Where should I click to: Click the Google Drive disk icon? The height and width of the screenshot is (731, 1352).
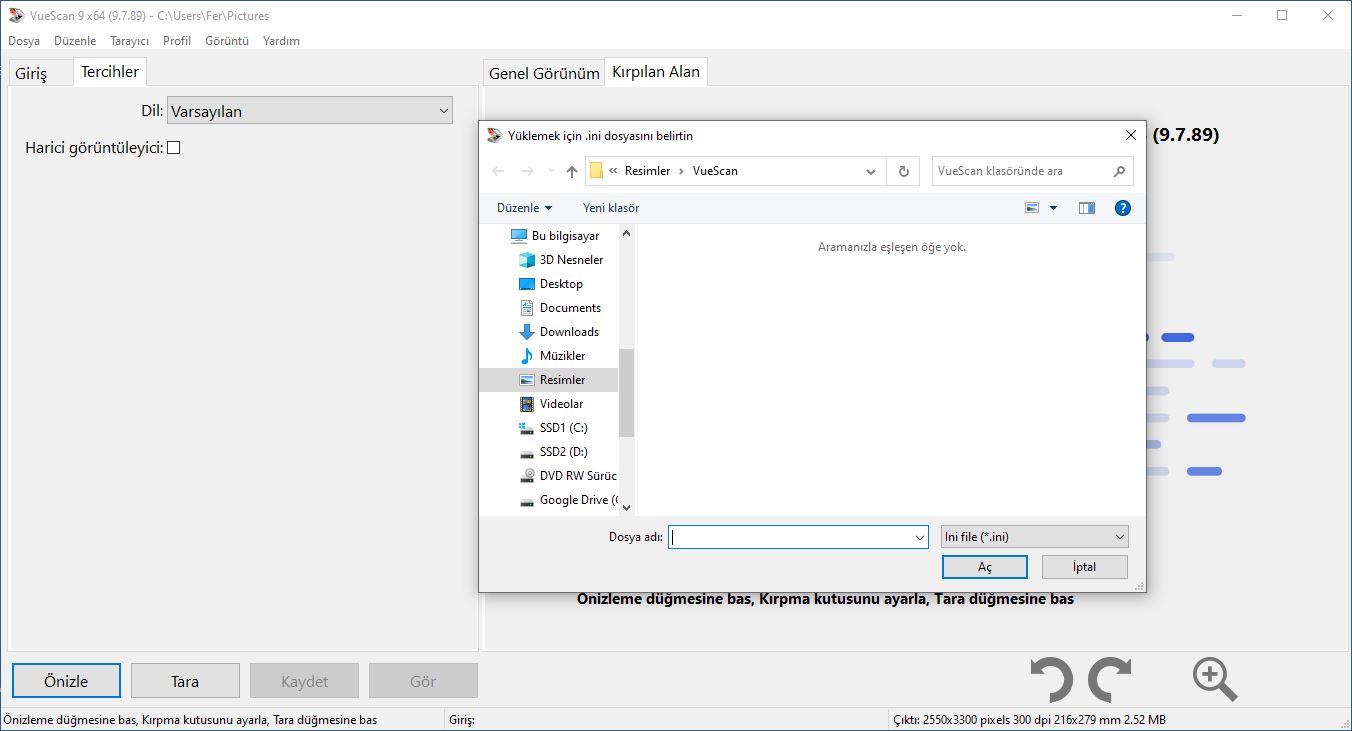[x=527, y=500]
